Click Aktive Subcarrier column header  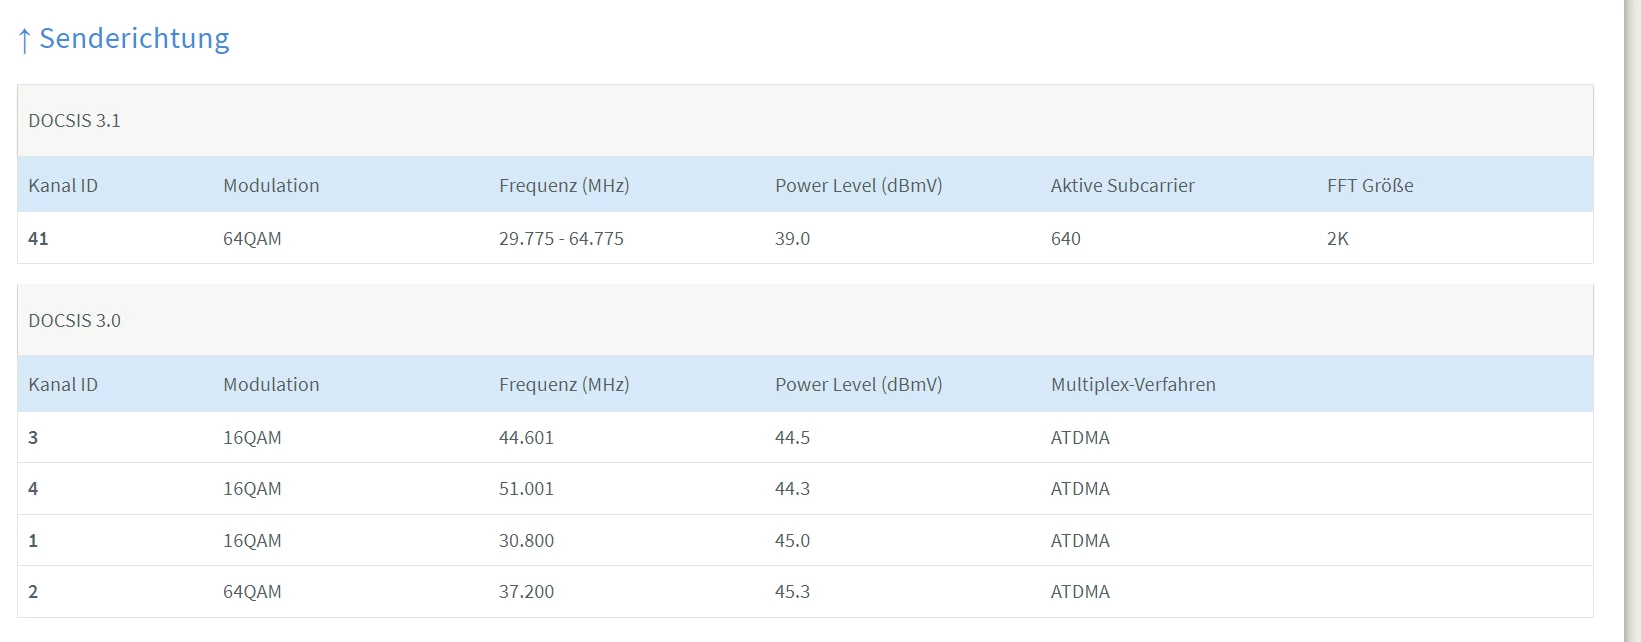pyautogui.click(x=1122, y=186)
